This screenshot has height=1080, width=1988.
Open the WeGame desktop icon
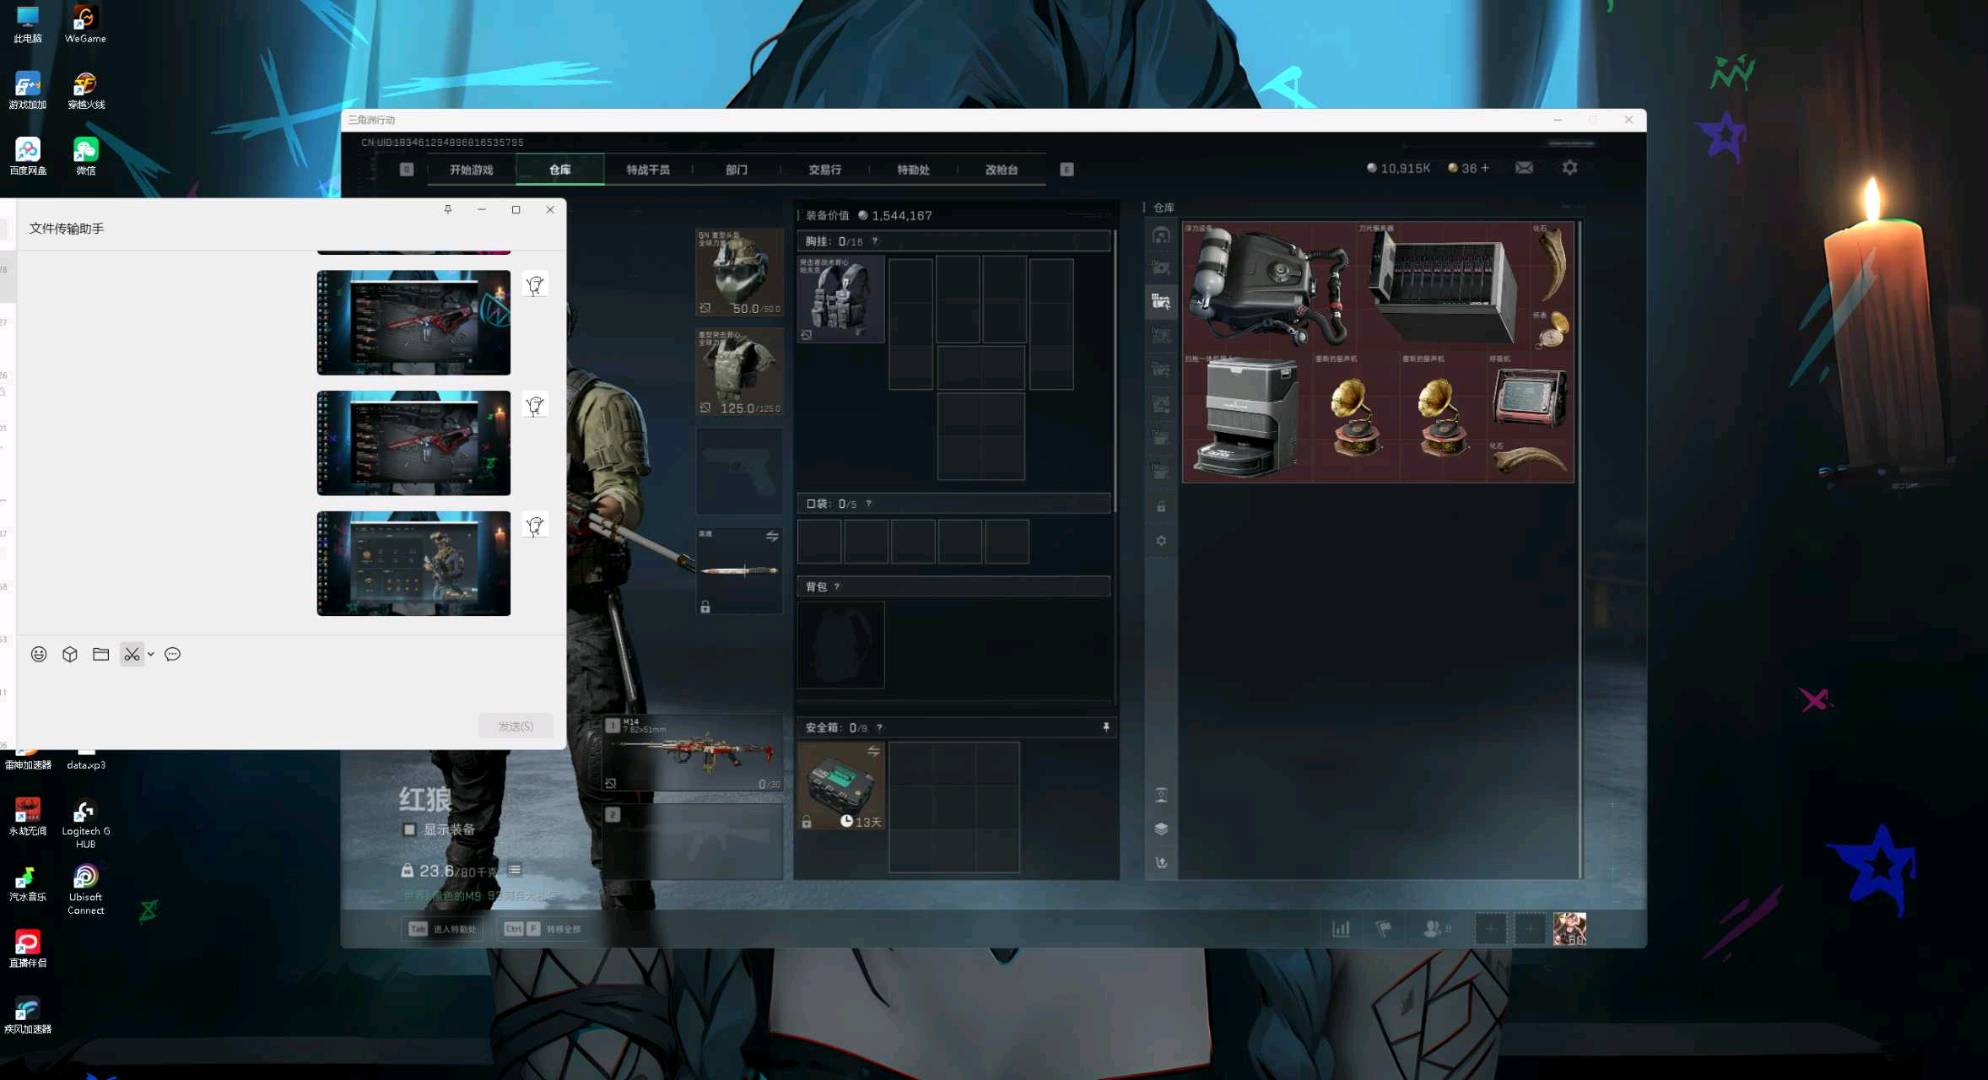pyautogui.click(x=85, y=25)
